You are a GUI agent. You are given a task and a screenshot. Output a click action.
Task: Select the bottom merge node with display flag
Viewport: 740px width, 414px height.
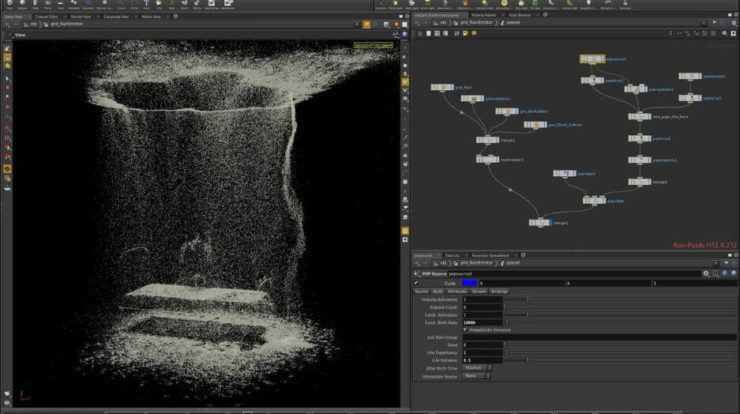[541, 223]
